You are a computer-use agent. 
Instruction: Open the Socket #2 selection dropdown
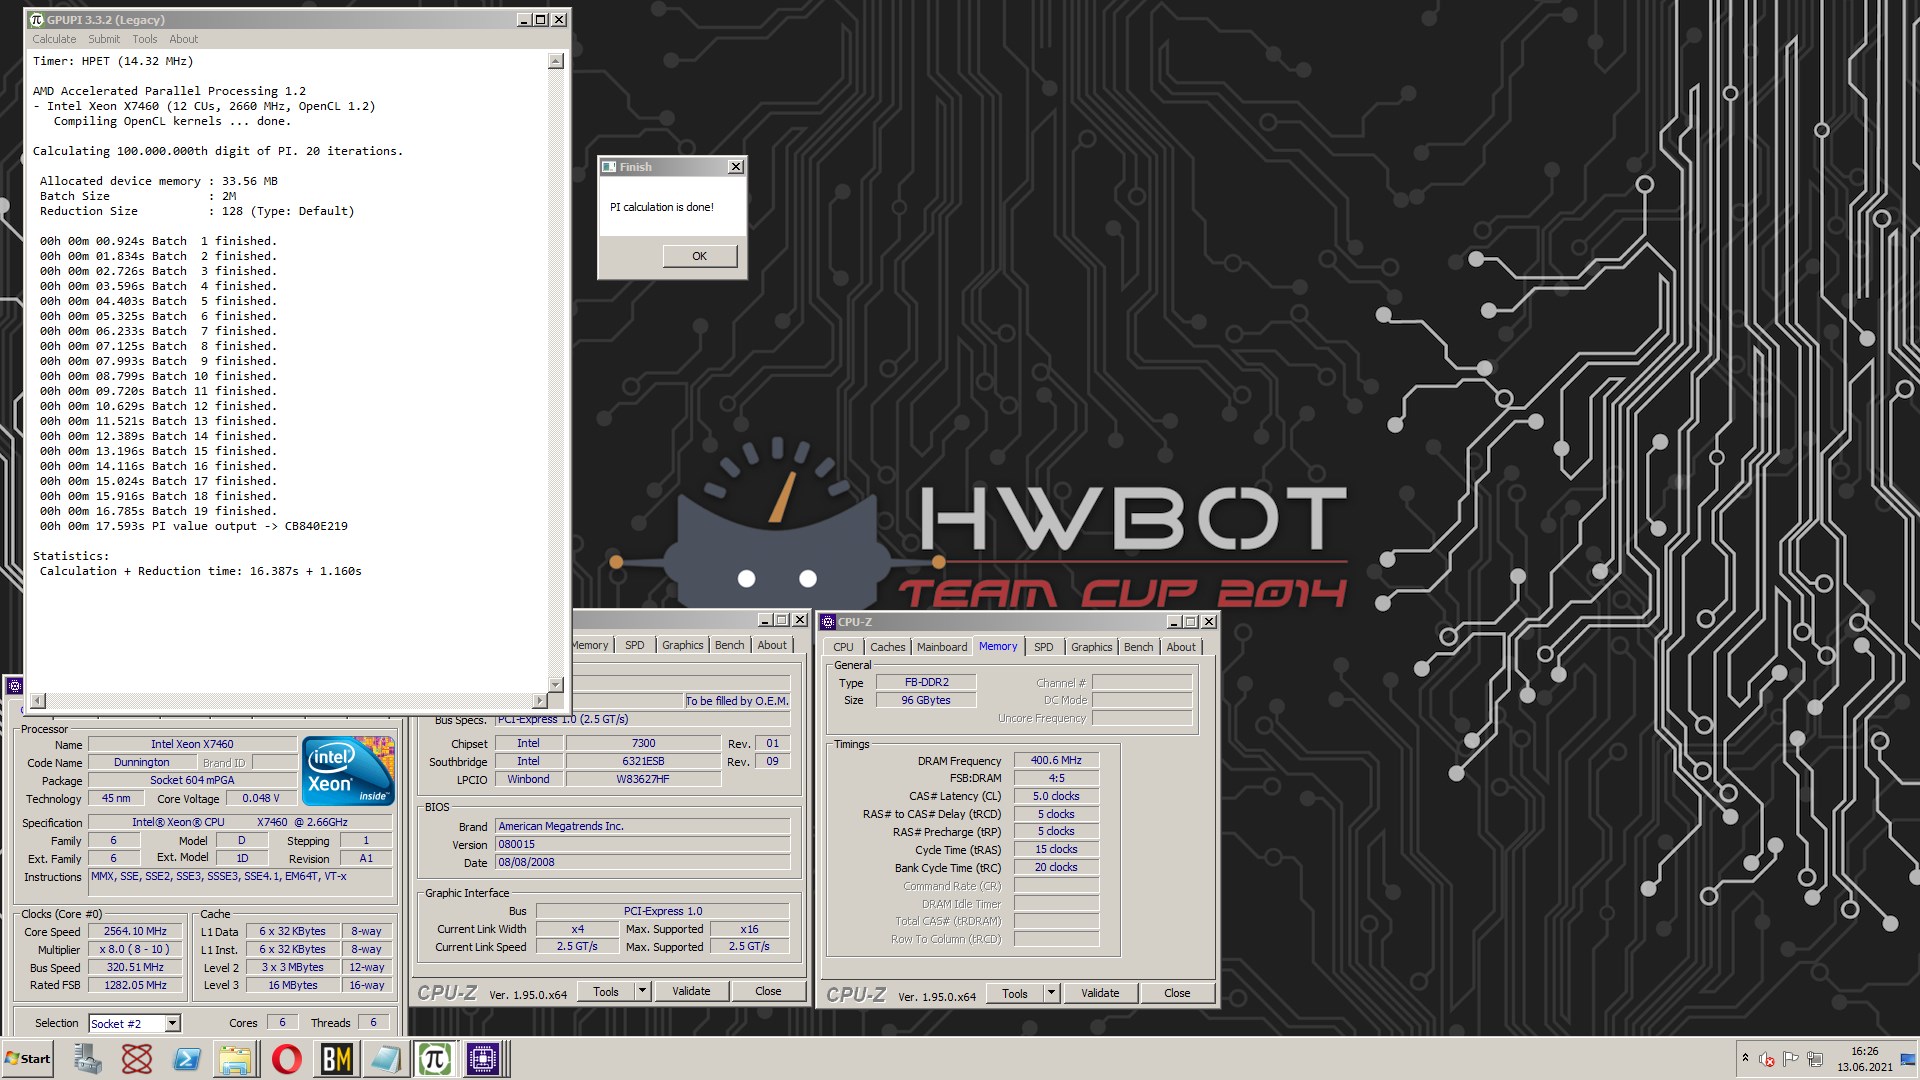(173, 1023)
